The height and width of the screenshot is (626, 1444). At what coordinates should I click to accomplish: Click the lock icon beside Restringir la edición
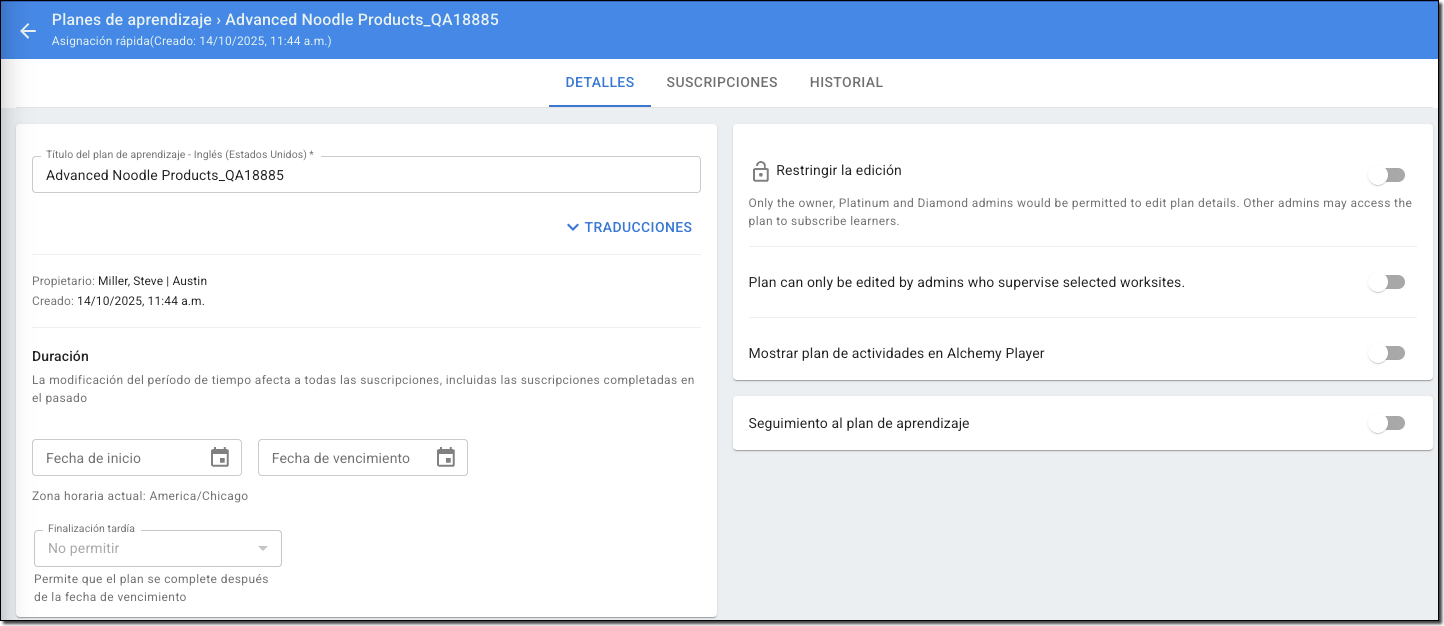(760, 172)
